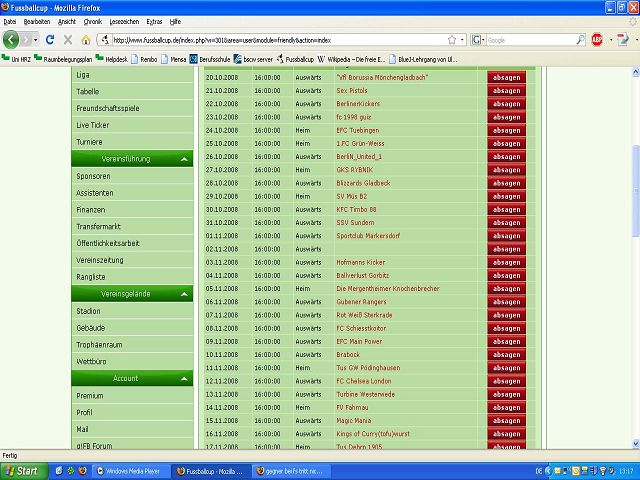The image size is (640, 480).
Task: Open the Windows Start button
Action: coord(22,469)
